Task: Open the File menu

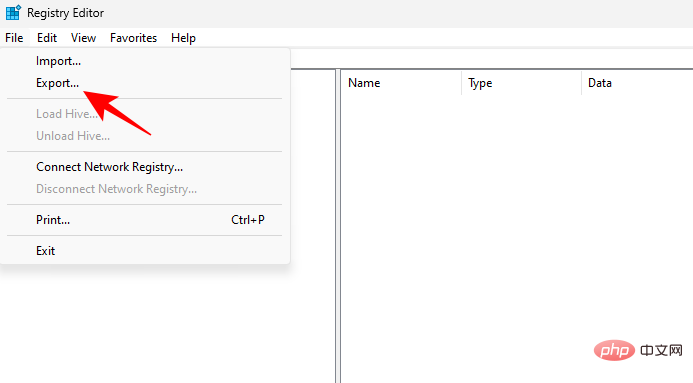Action: [x=14, y=38]
